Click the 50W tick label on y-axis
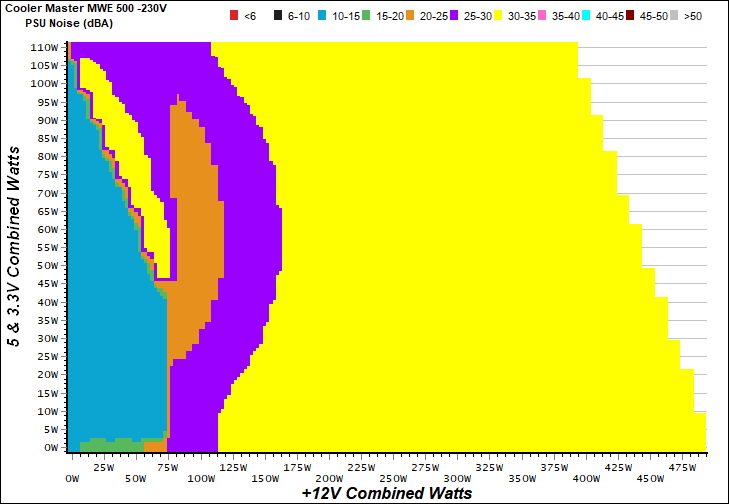Viewport: 729px width, 504px height. click(x=46, y=265)
